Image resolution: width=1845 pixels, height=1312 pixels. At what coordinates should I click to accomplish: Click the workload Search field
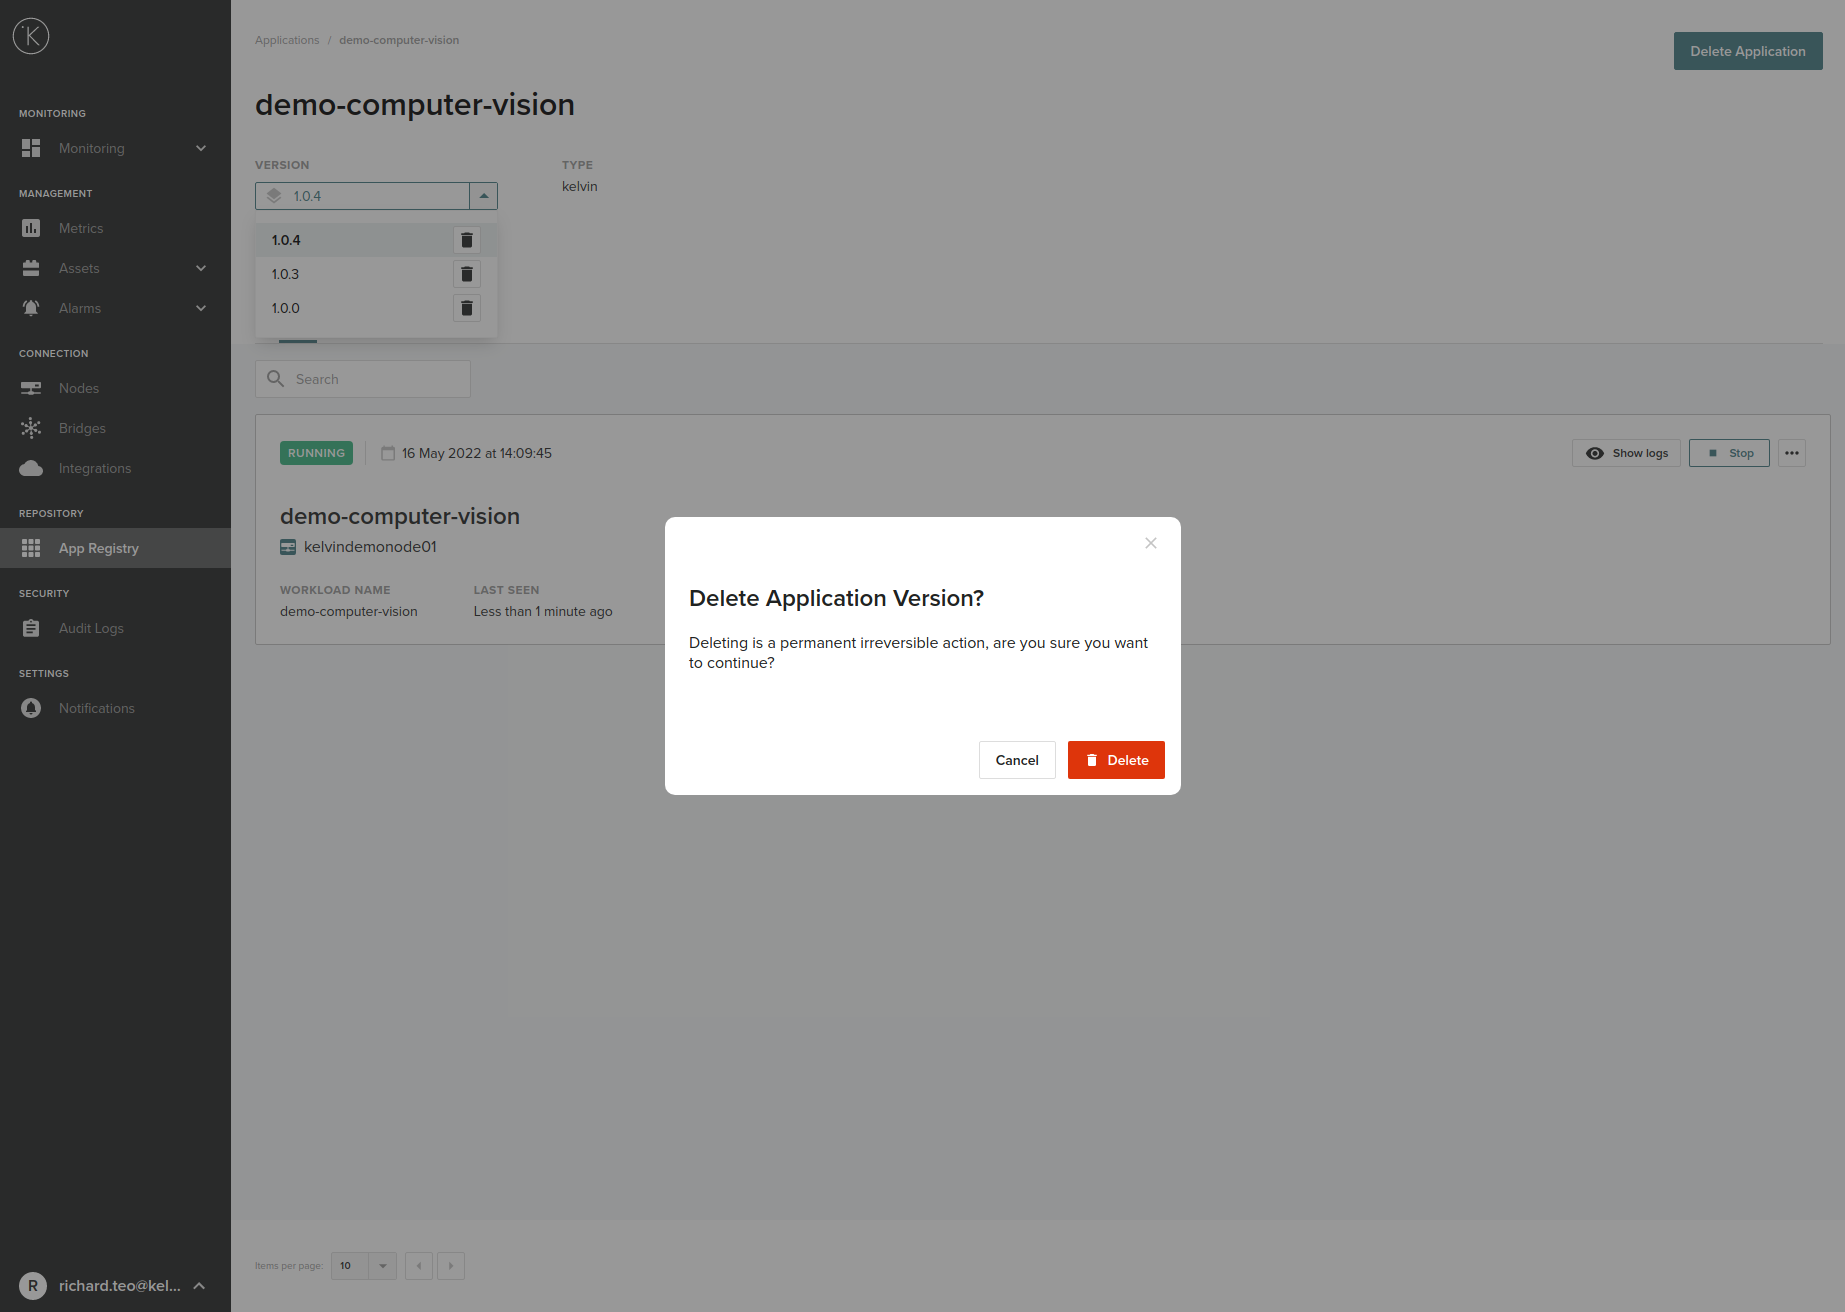(x=363, y=379)
